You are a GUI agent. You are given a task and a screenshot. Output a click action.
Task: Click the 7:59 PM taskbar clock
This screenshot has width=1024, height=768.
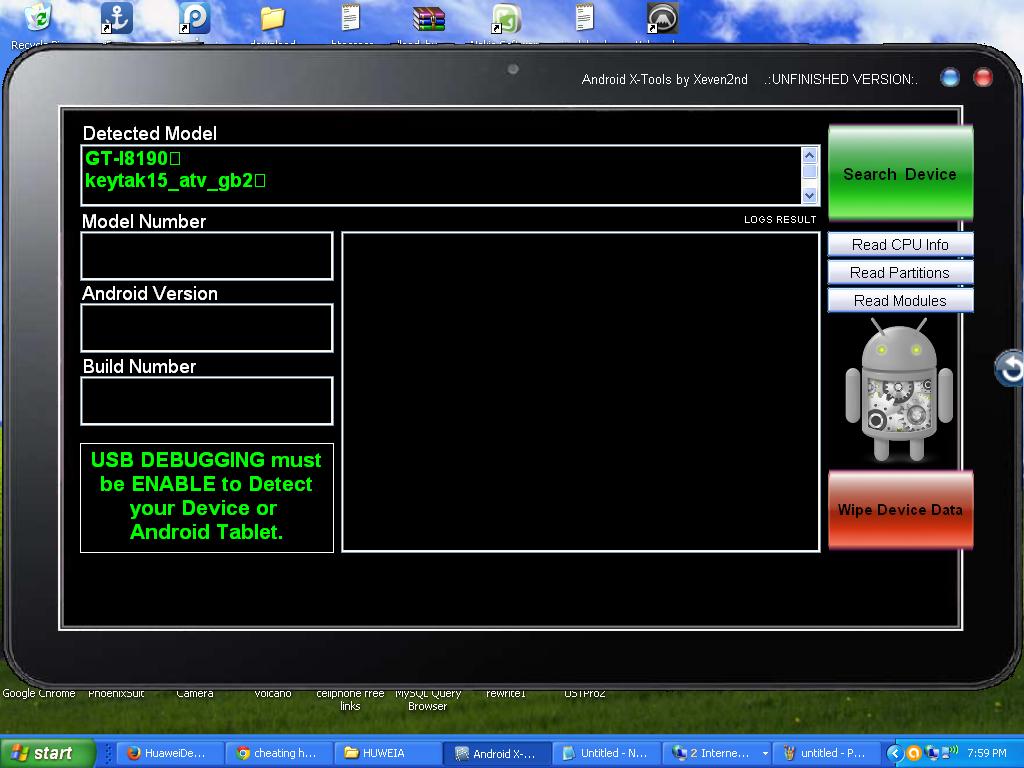click(987, 754)
